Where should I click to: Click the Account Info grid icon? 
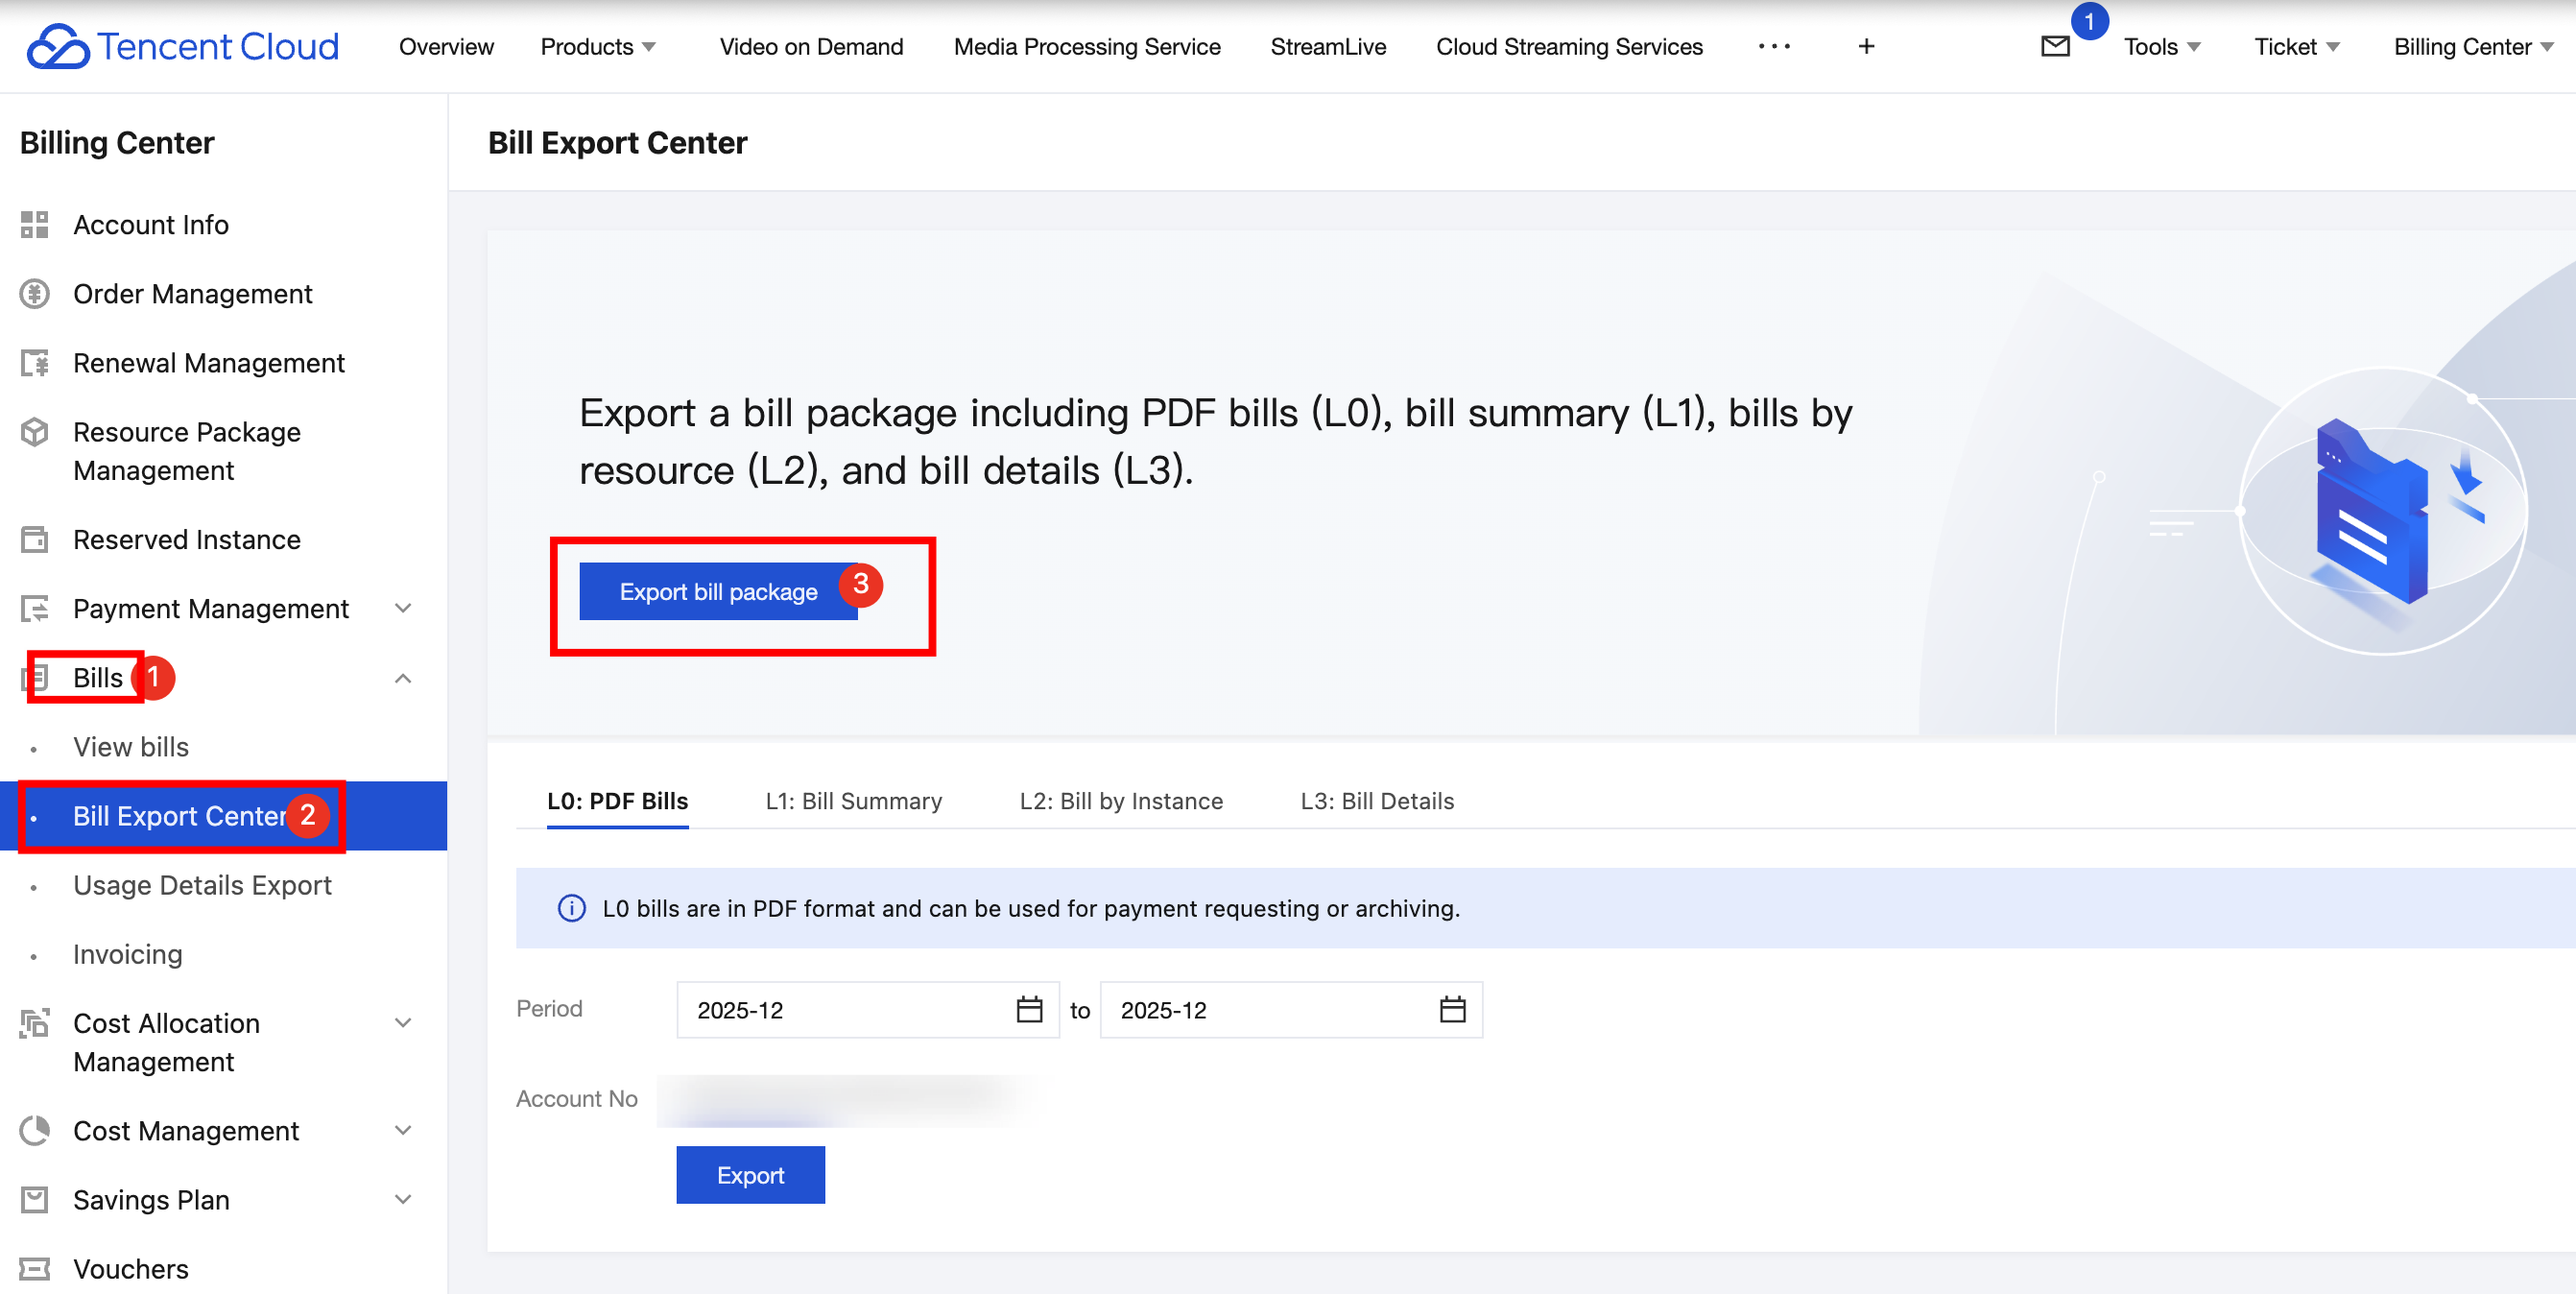tap(35, 225)
